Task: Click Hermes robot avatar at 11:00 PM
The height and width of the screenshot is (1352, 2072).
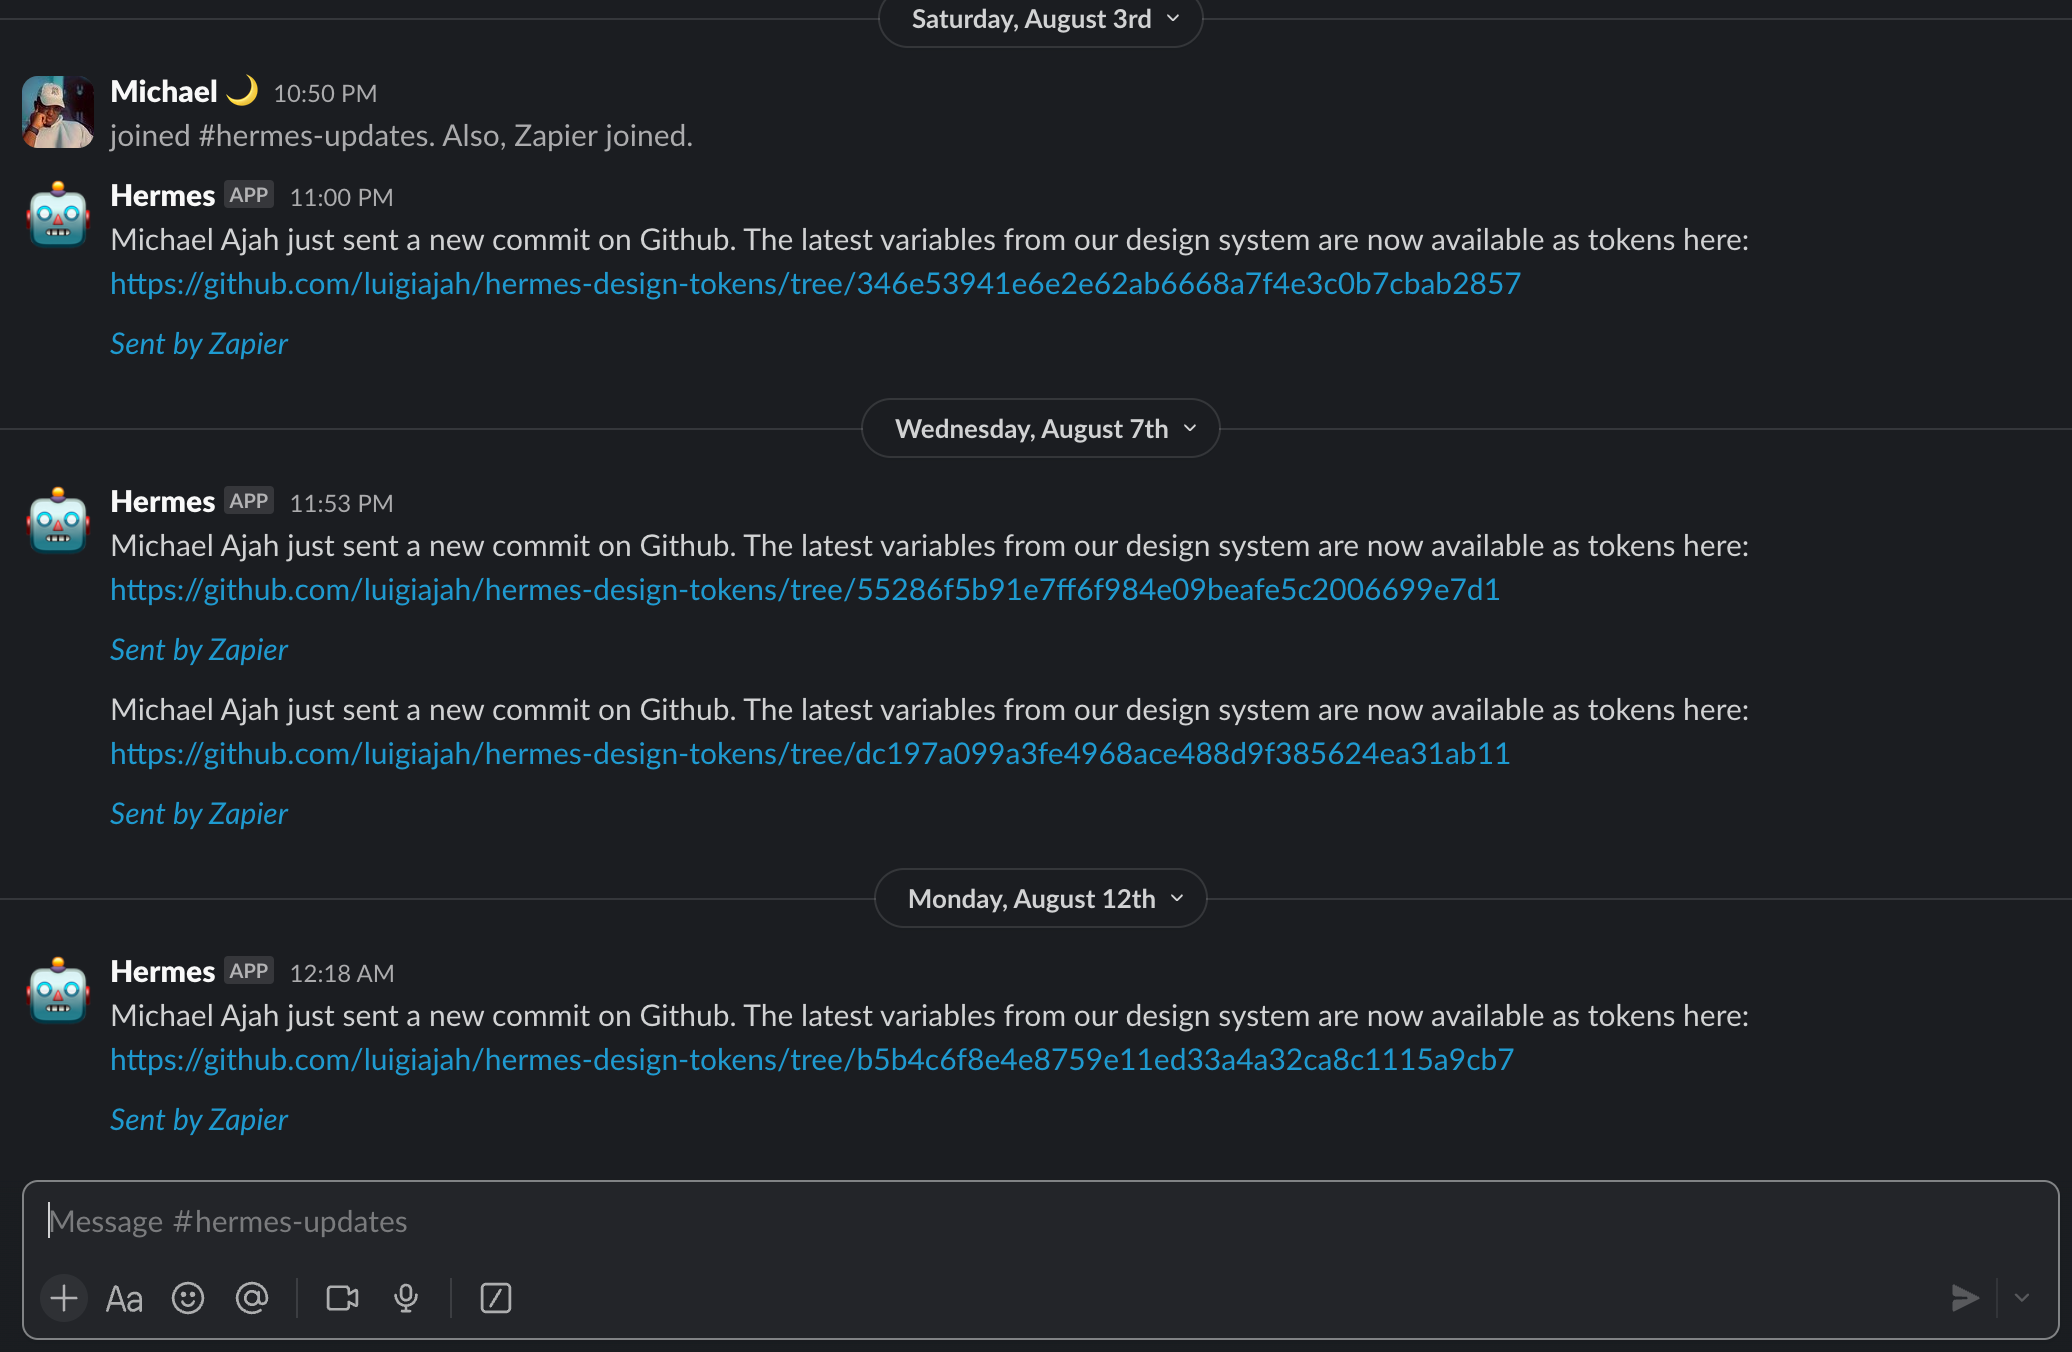Action: tap(58, 215)
